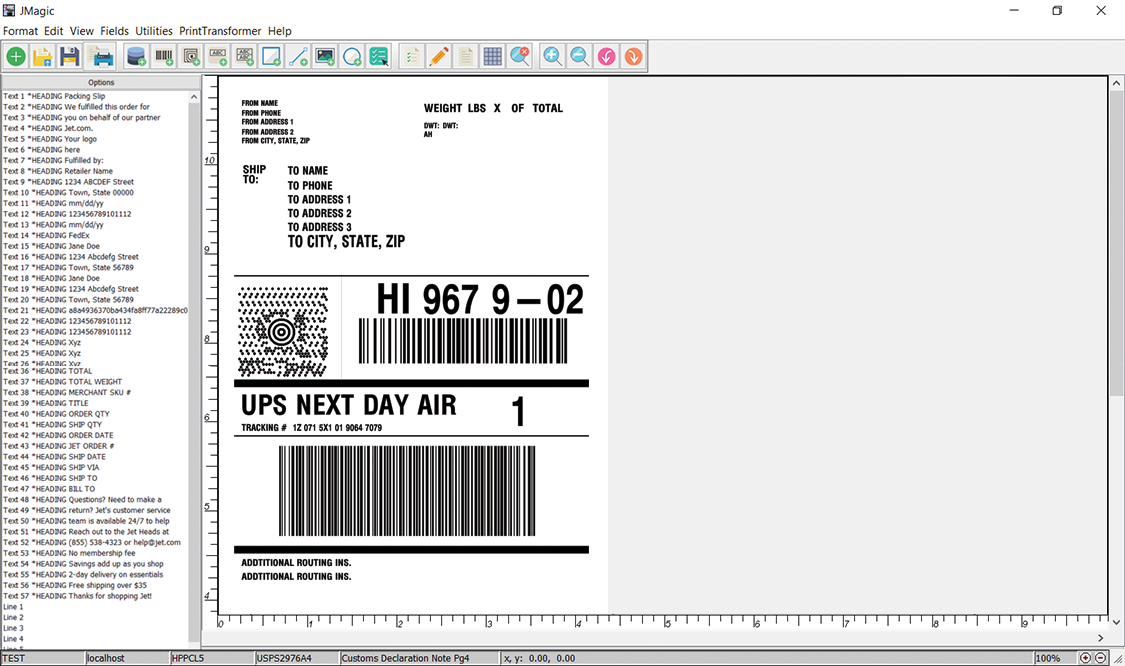Click the HPPCL5 status bar entry

point(212,658)
